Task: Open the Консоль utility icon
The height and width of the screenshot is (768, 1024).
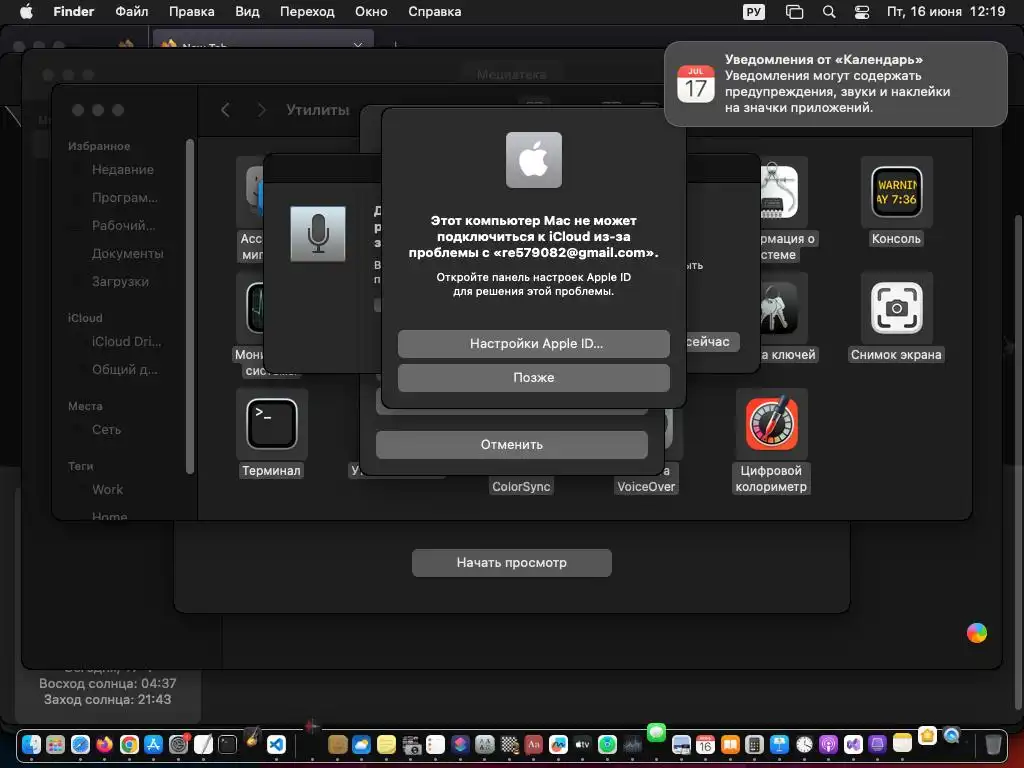Action: (897, 192)
